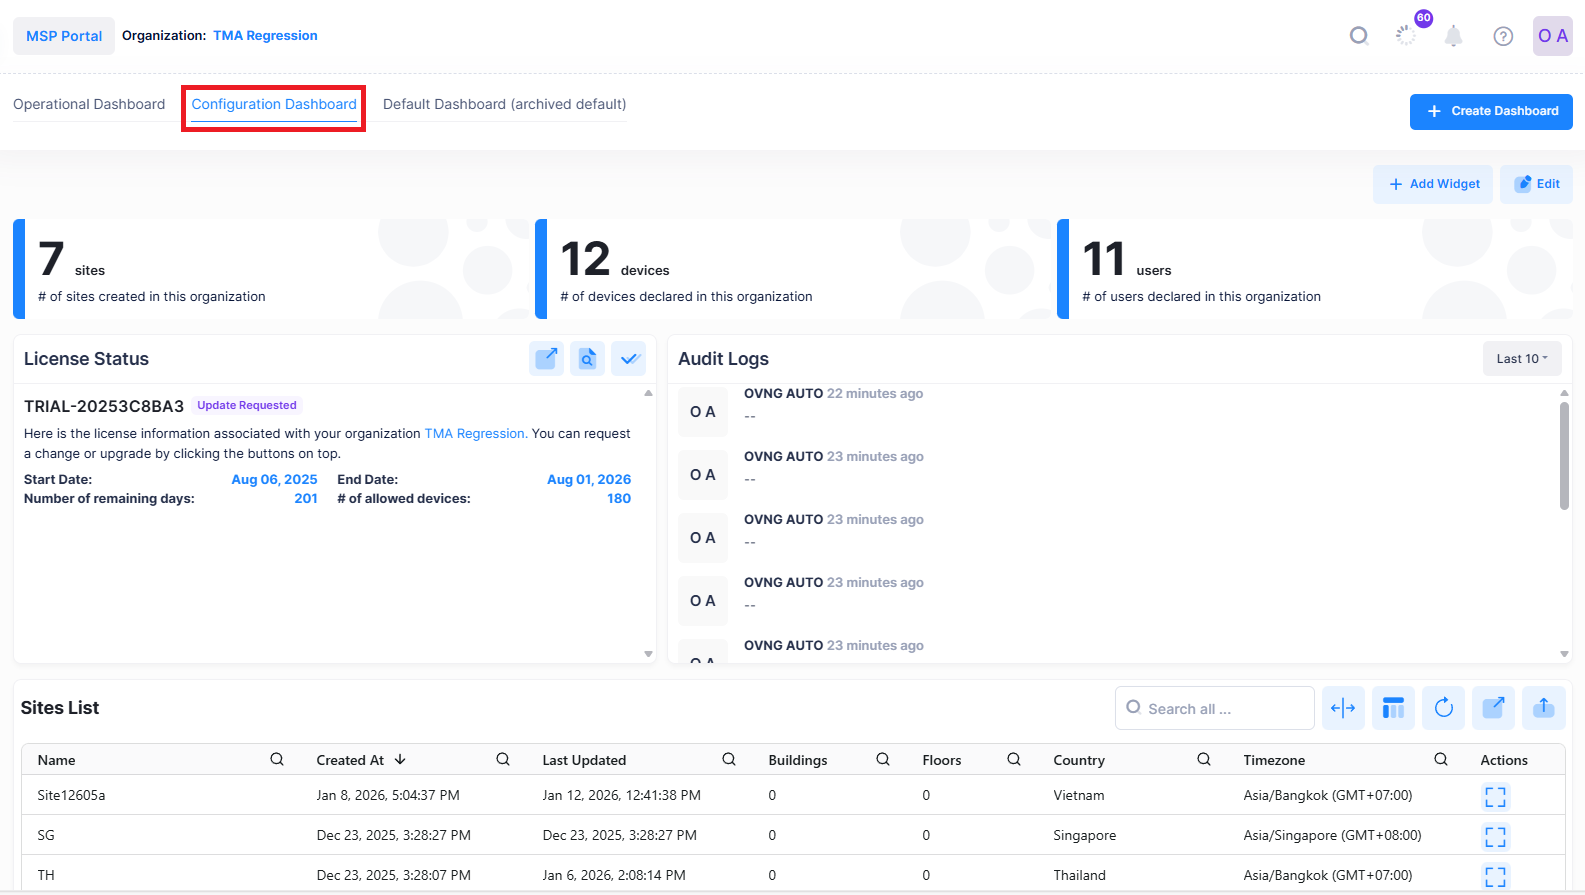This screenshot has height=895, width=1585.
Task: Expand the Site12605a row action
Action: pos(1495,796)
